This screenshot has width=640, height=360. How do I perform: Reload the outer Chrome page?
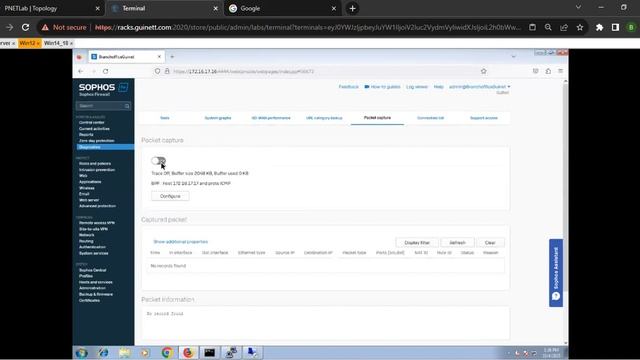[25, 27]
